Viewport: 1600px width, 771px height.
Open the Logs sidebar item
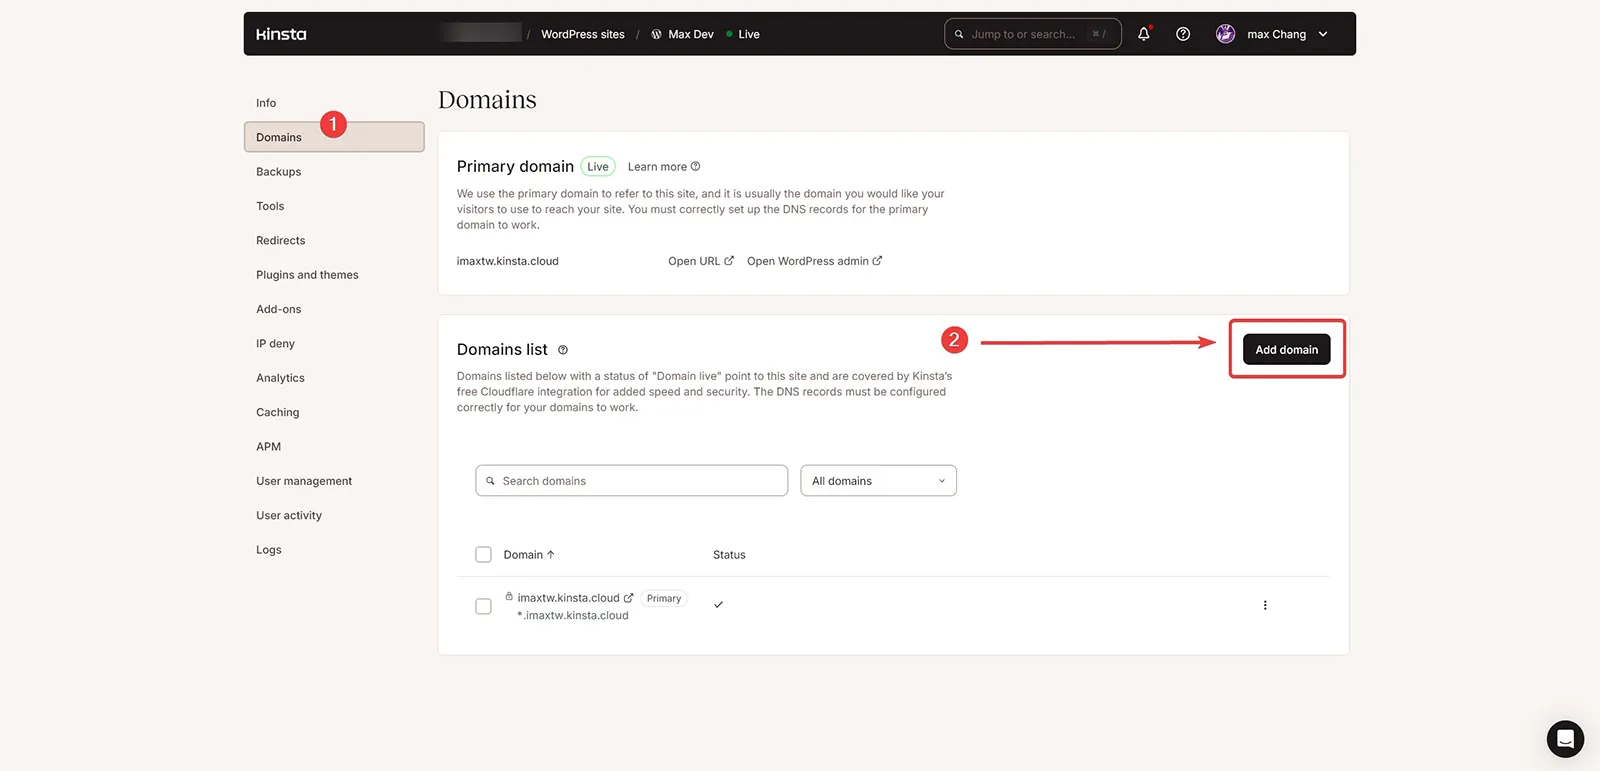click(269, 550)
